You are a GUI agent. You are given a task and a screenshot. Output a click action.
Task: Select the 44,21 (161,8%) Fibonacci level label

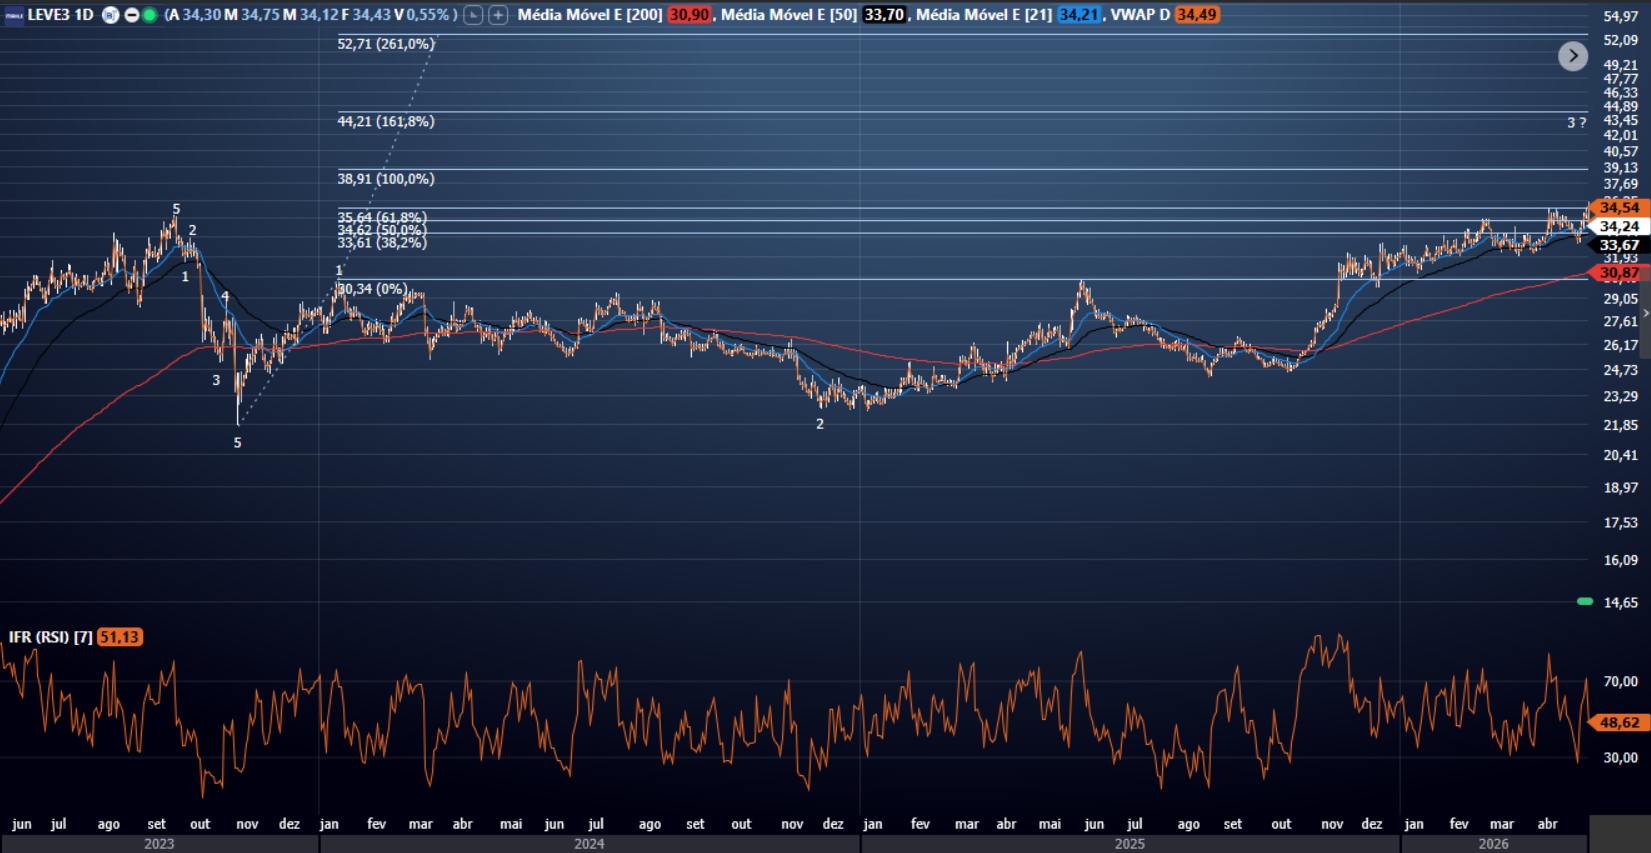[x=386, y=121]
